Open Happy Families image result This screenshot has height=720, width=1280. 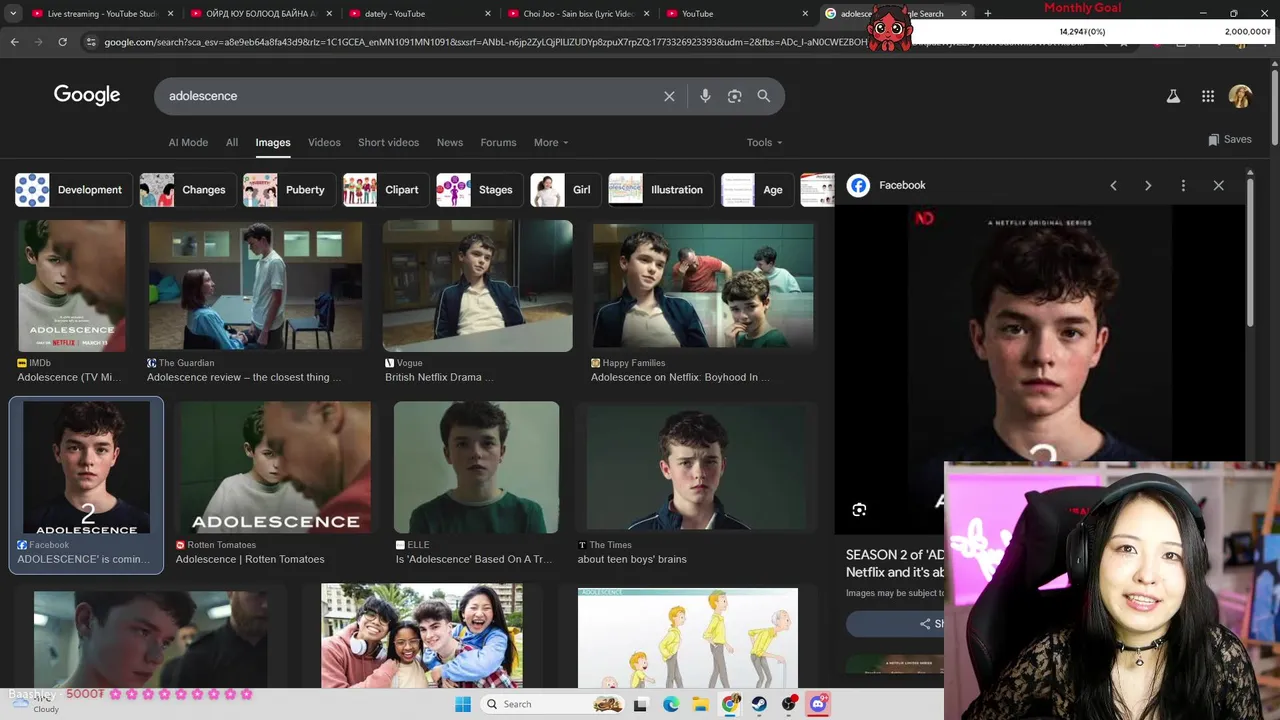pyautogui.click(x=703, y=286)
